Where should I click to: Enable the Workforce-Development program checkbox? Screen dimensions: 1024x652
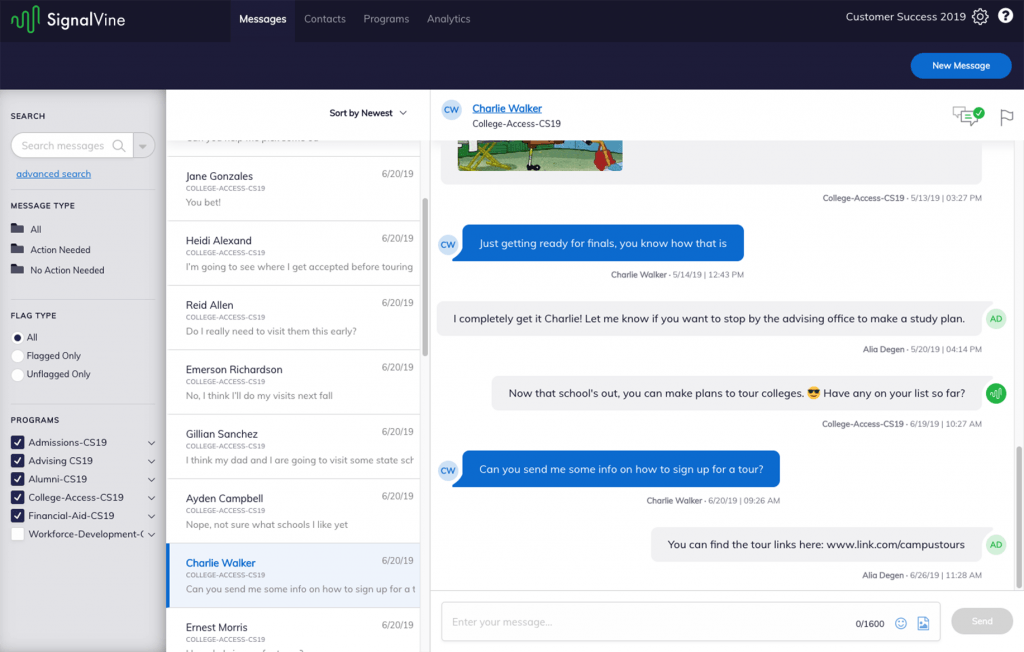click(x=18, y=534)
